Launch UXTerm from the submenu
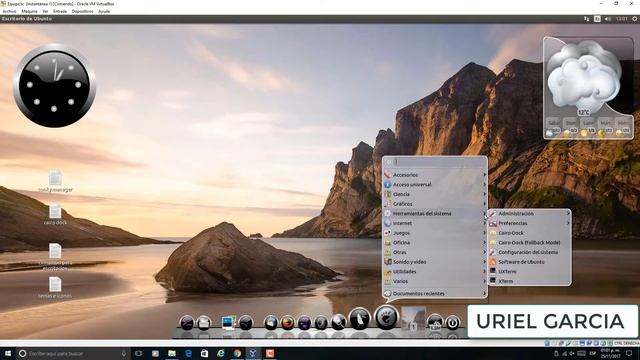Viewport: 640px width, 360px height. point(529,271)
